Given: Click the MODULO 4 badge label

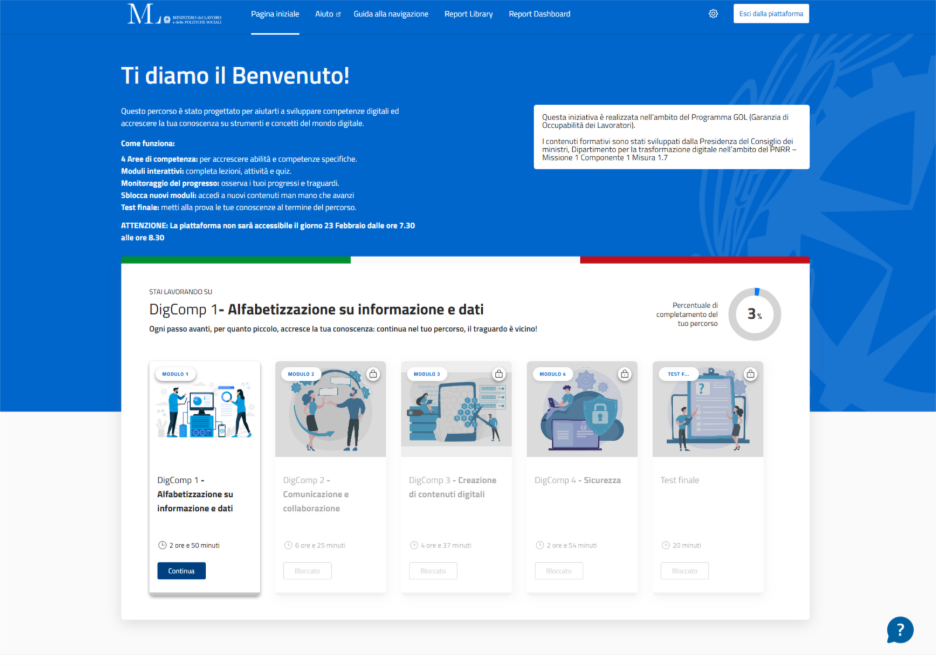Looking at the screenshot, I should (553, 374).
